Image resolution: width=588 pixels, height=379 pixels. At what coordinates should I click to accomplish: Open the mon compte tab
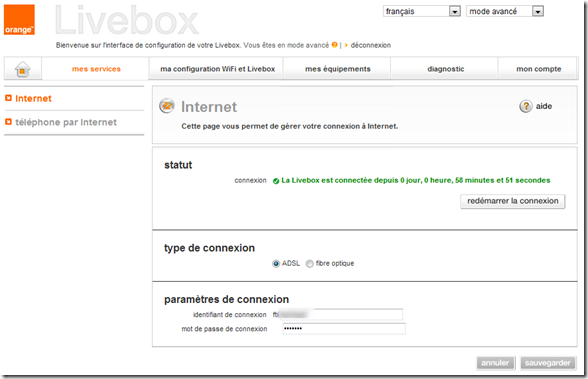pos(538,69)
